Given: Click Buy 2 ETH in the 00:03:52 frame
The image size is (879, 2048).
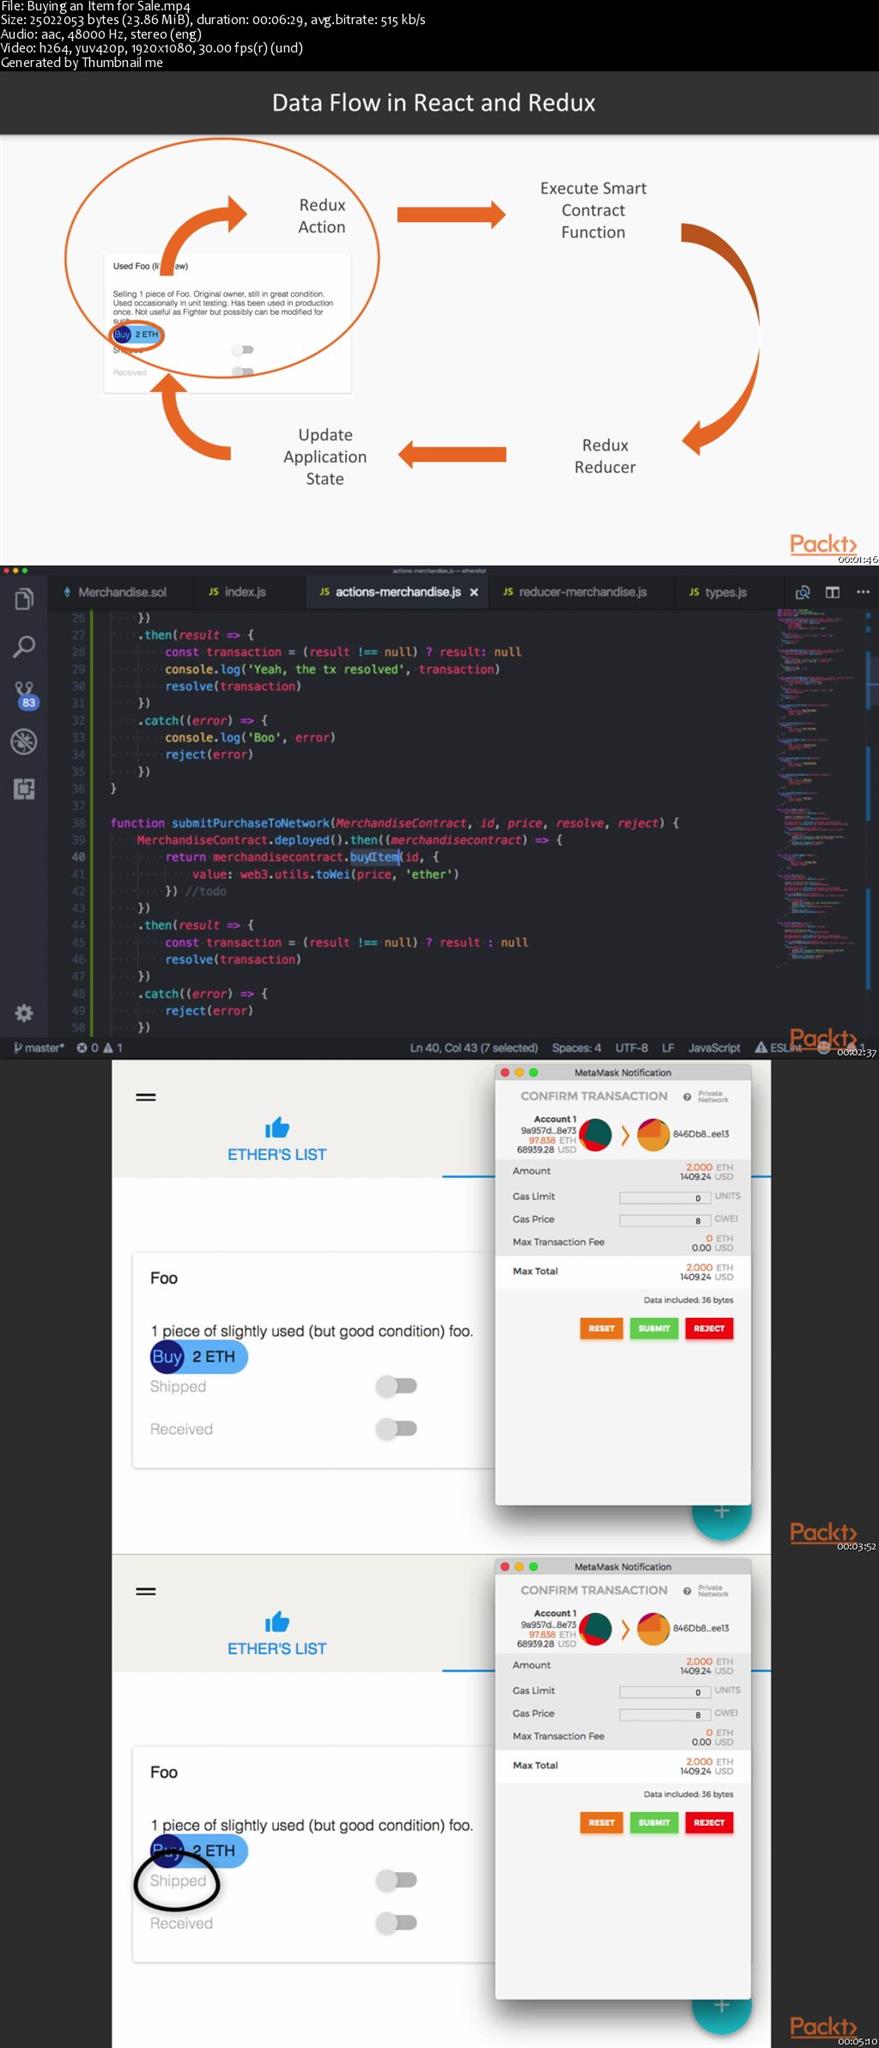Looking at the screenshot, I should pos(198,1356).
